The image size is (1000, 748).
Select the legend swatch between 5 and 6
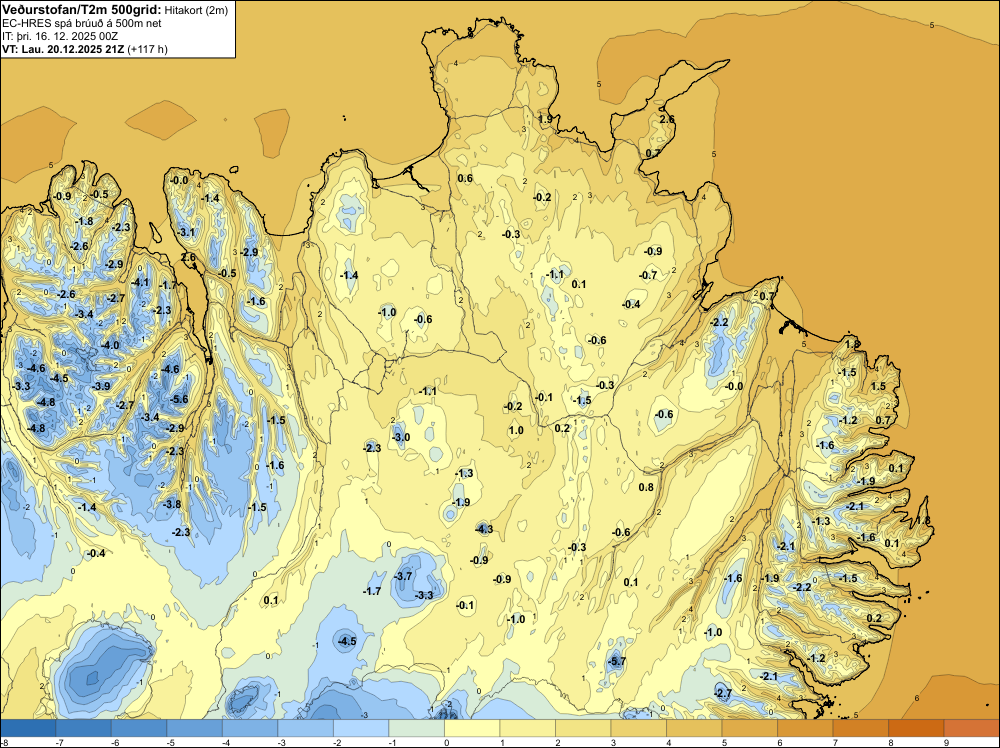749,728
